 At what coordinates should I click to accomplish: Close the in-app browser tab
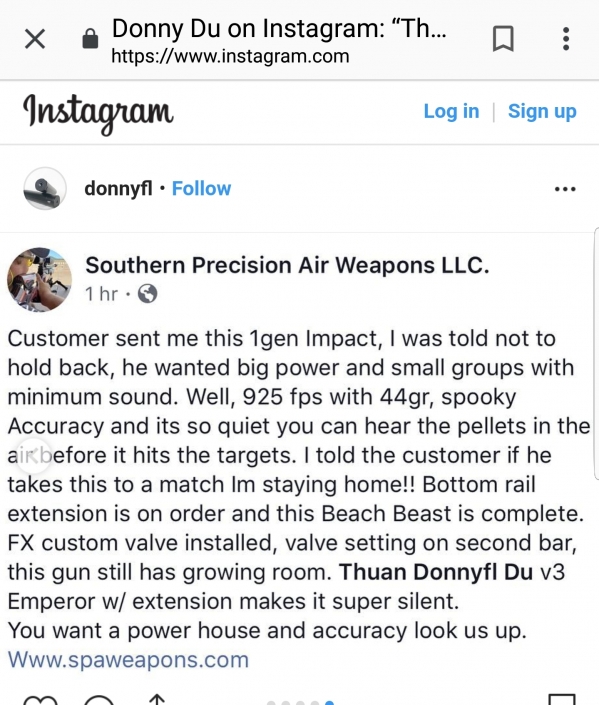tap(35, 39)
